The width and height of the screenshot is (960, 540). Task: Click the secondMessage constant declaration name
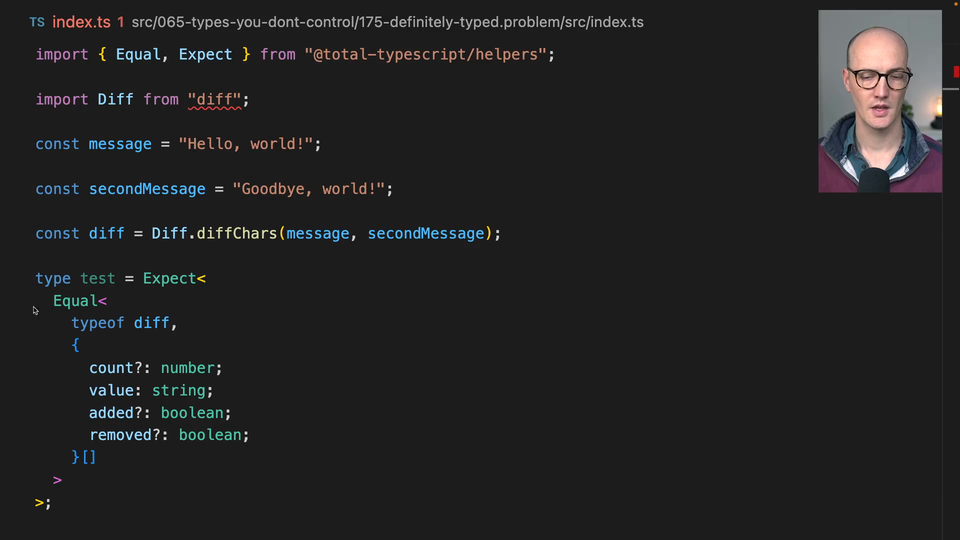pos(147,189)
